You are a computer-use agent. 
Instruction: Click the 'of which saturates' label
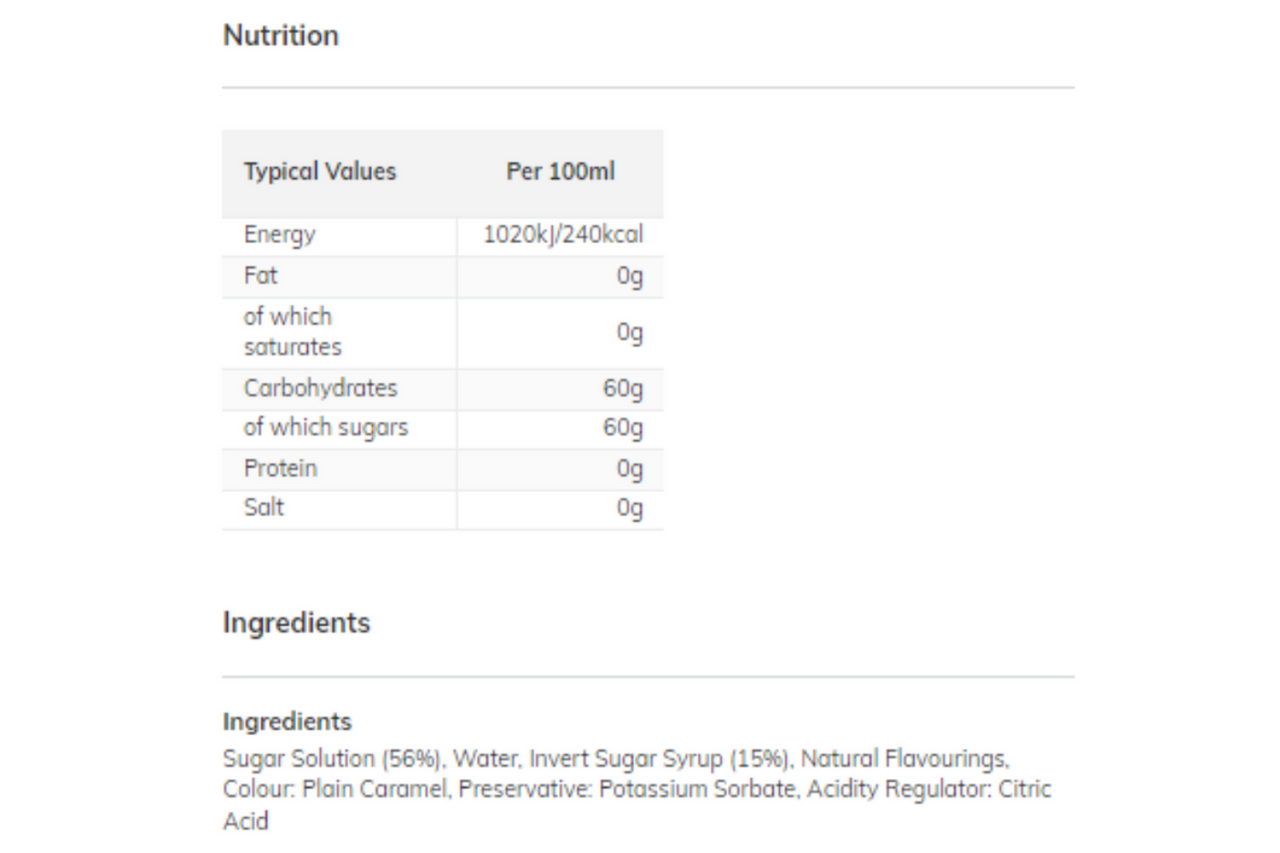click(x=292, y=332)
